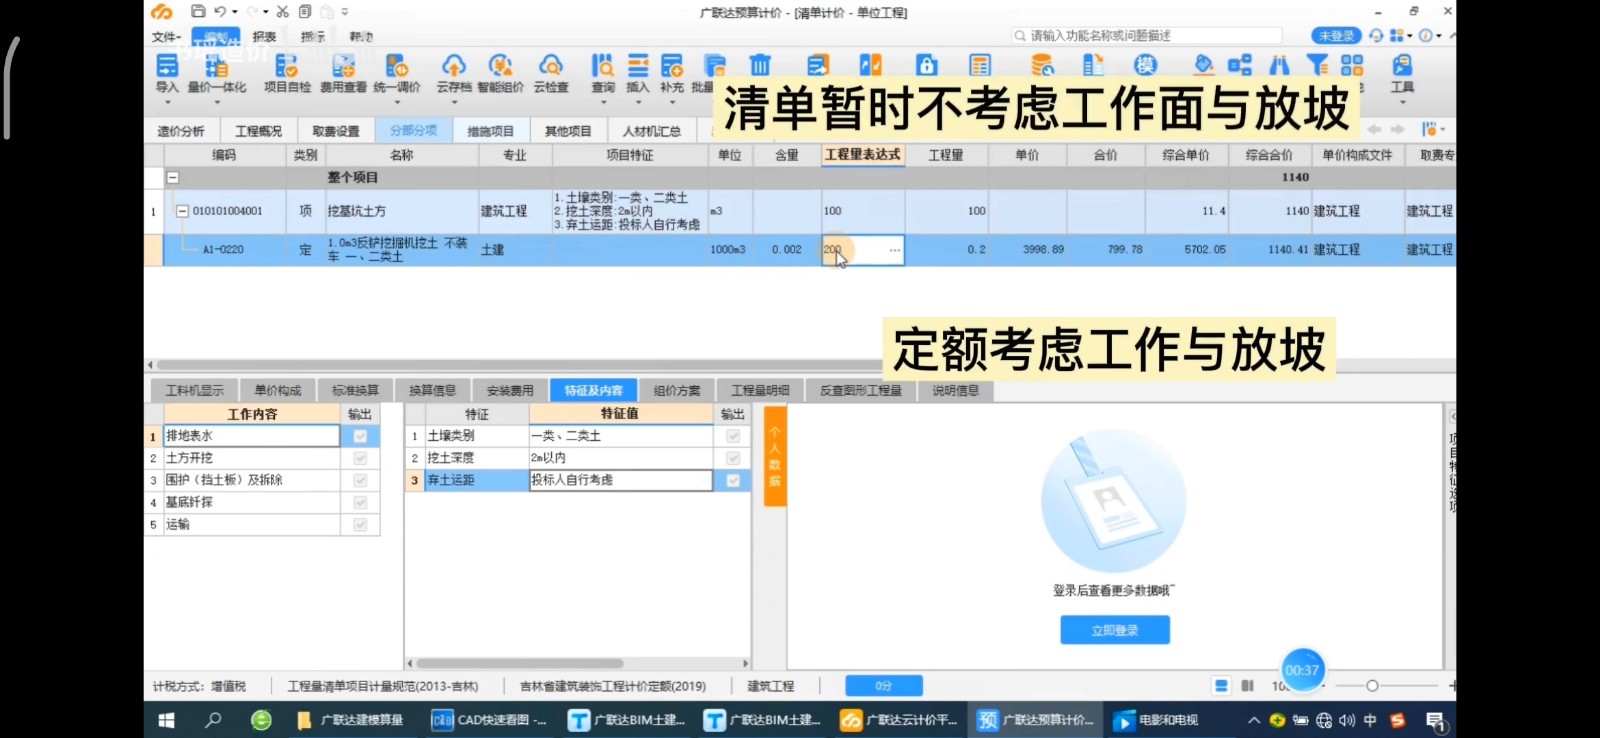Screen dimensions: 1600x738
Task: Toggle output checkbox for 运输
Action: tap(360, 524)
